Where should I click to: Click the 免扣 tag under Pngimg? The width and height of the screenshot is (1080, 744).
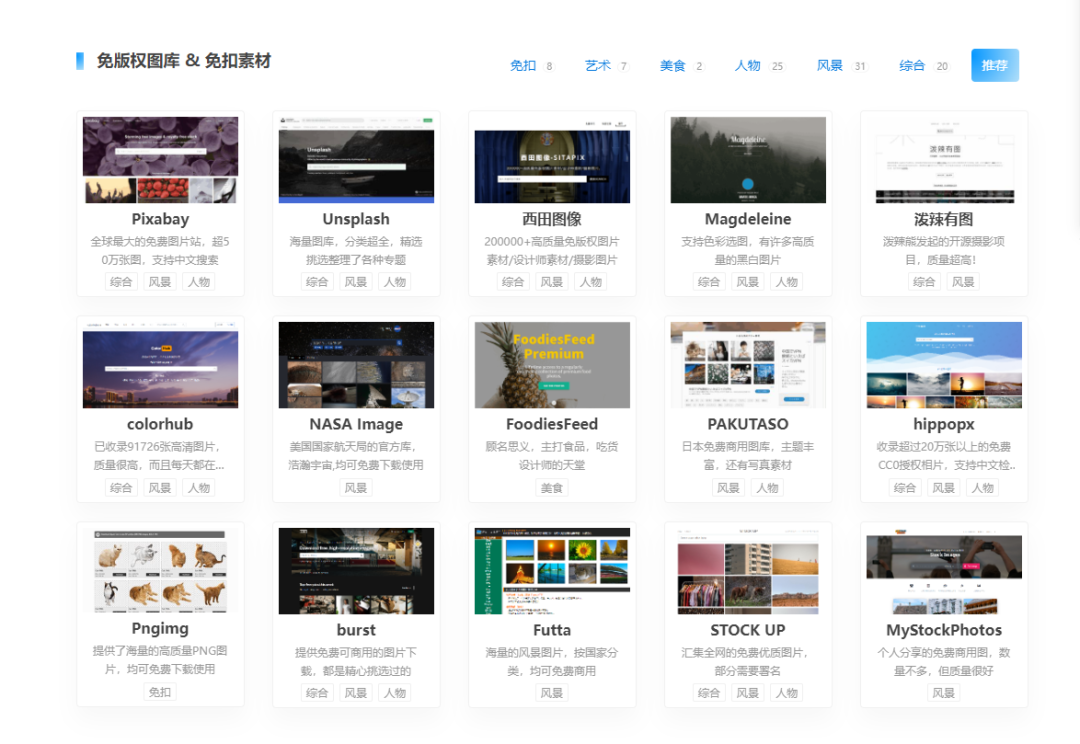[x=160, y=692]
